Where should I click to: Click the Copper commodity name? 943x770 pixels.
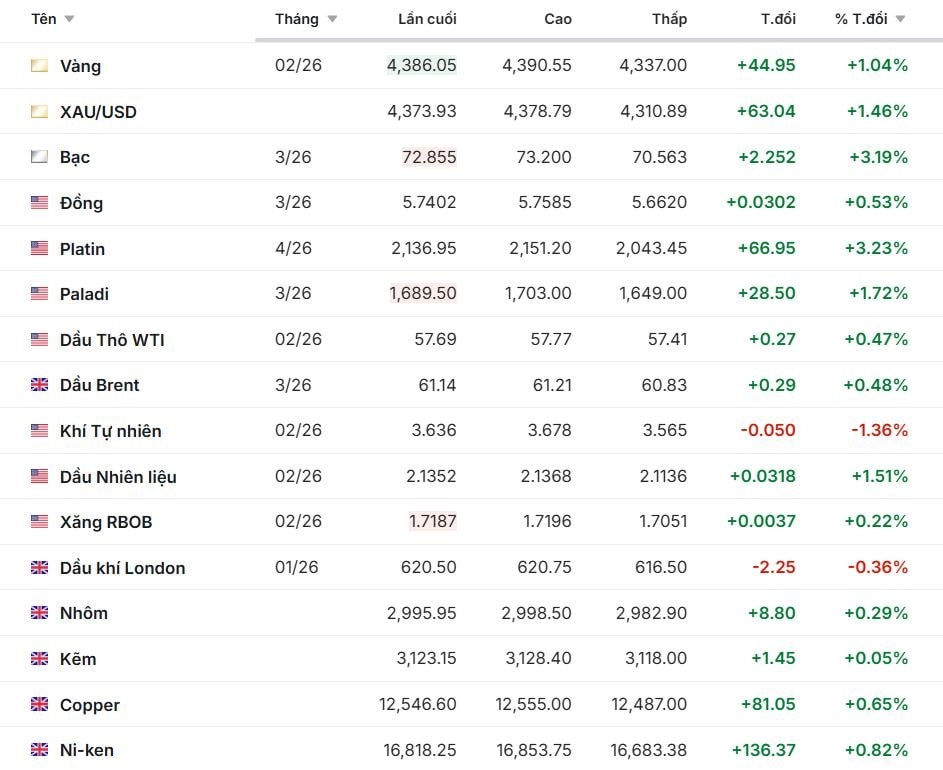coord(89,705)
